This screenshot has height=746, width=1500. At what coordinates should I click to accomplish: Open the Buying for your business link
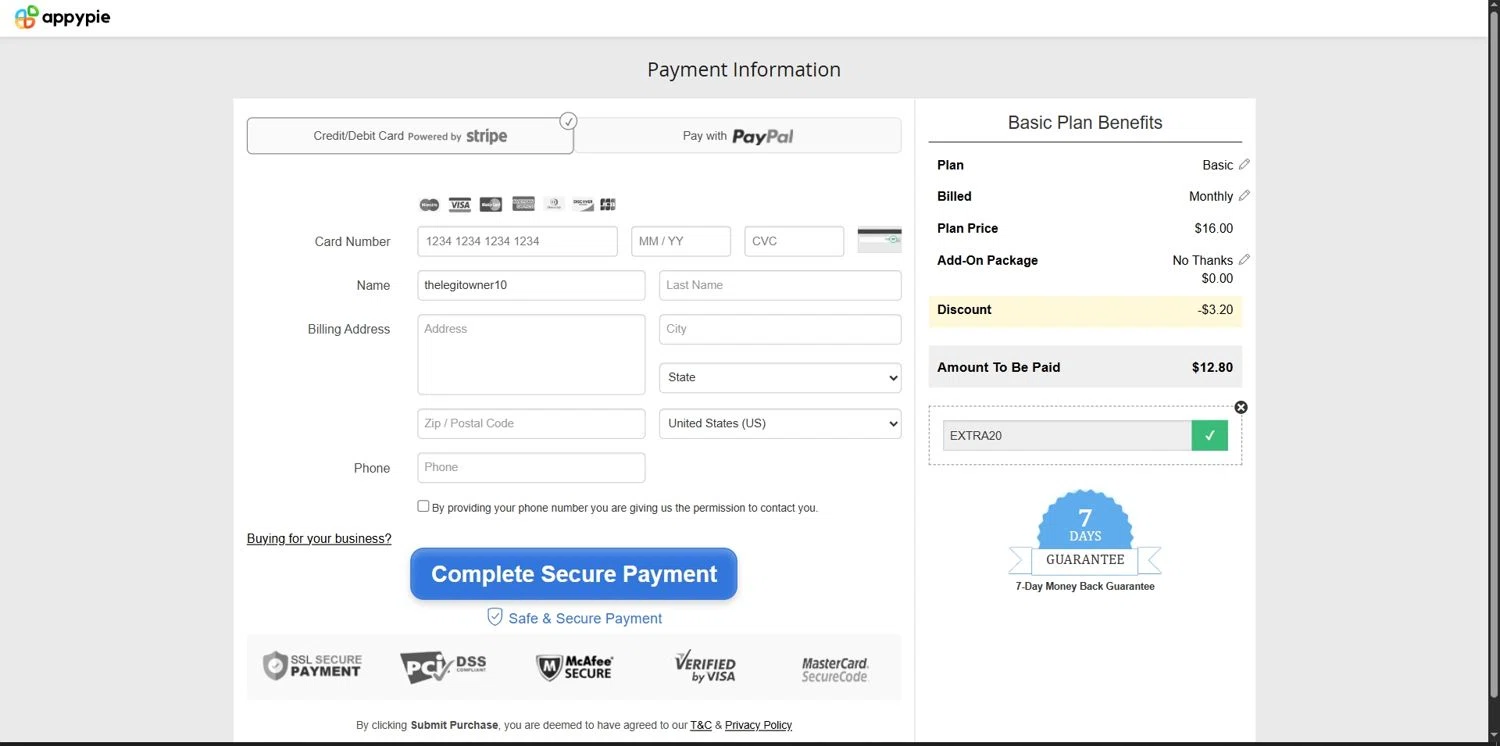319,538
